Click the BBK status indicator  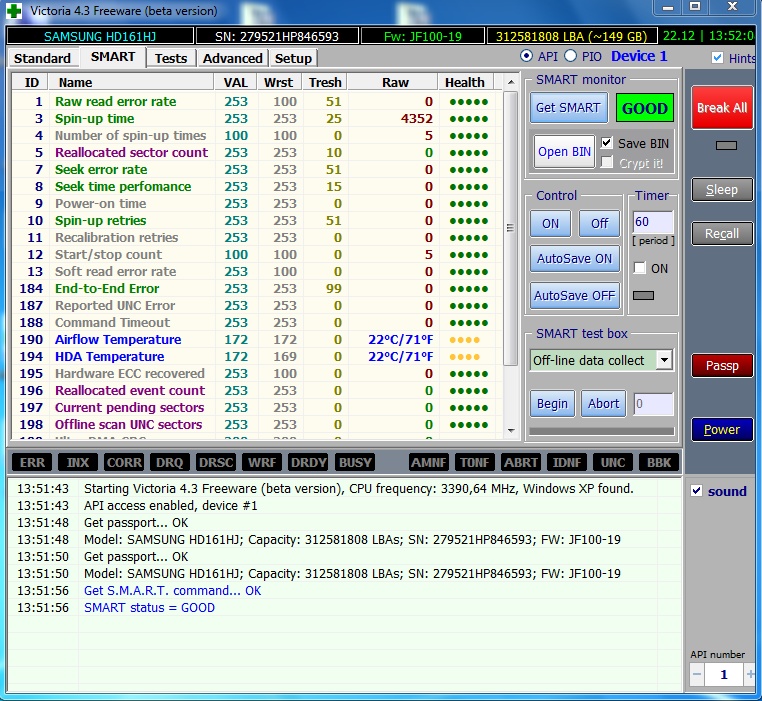point(658,462)
